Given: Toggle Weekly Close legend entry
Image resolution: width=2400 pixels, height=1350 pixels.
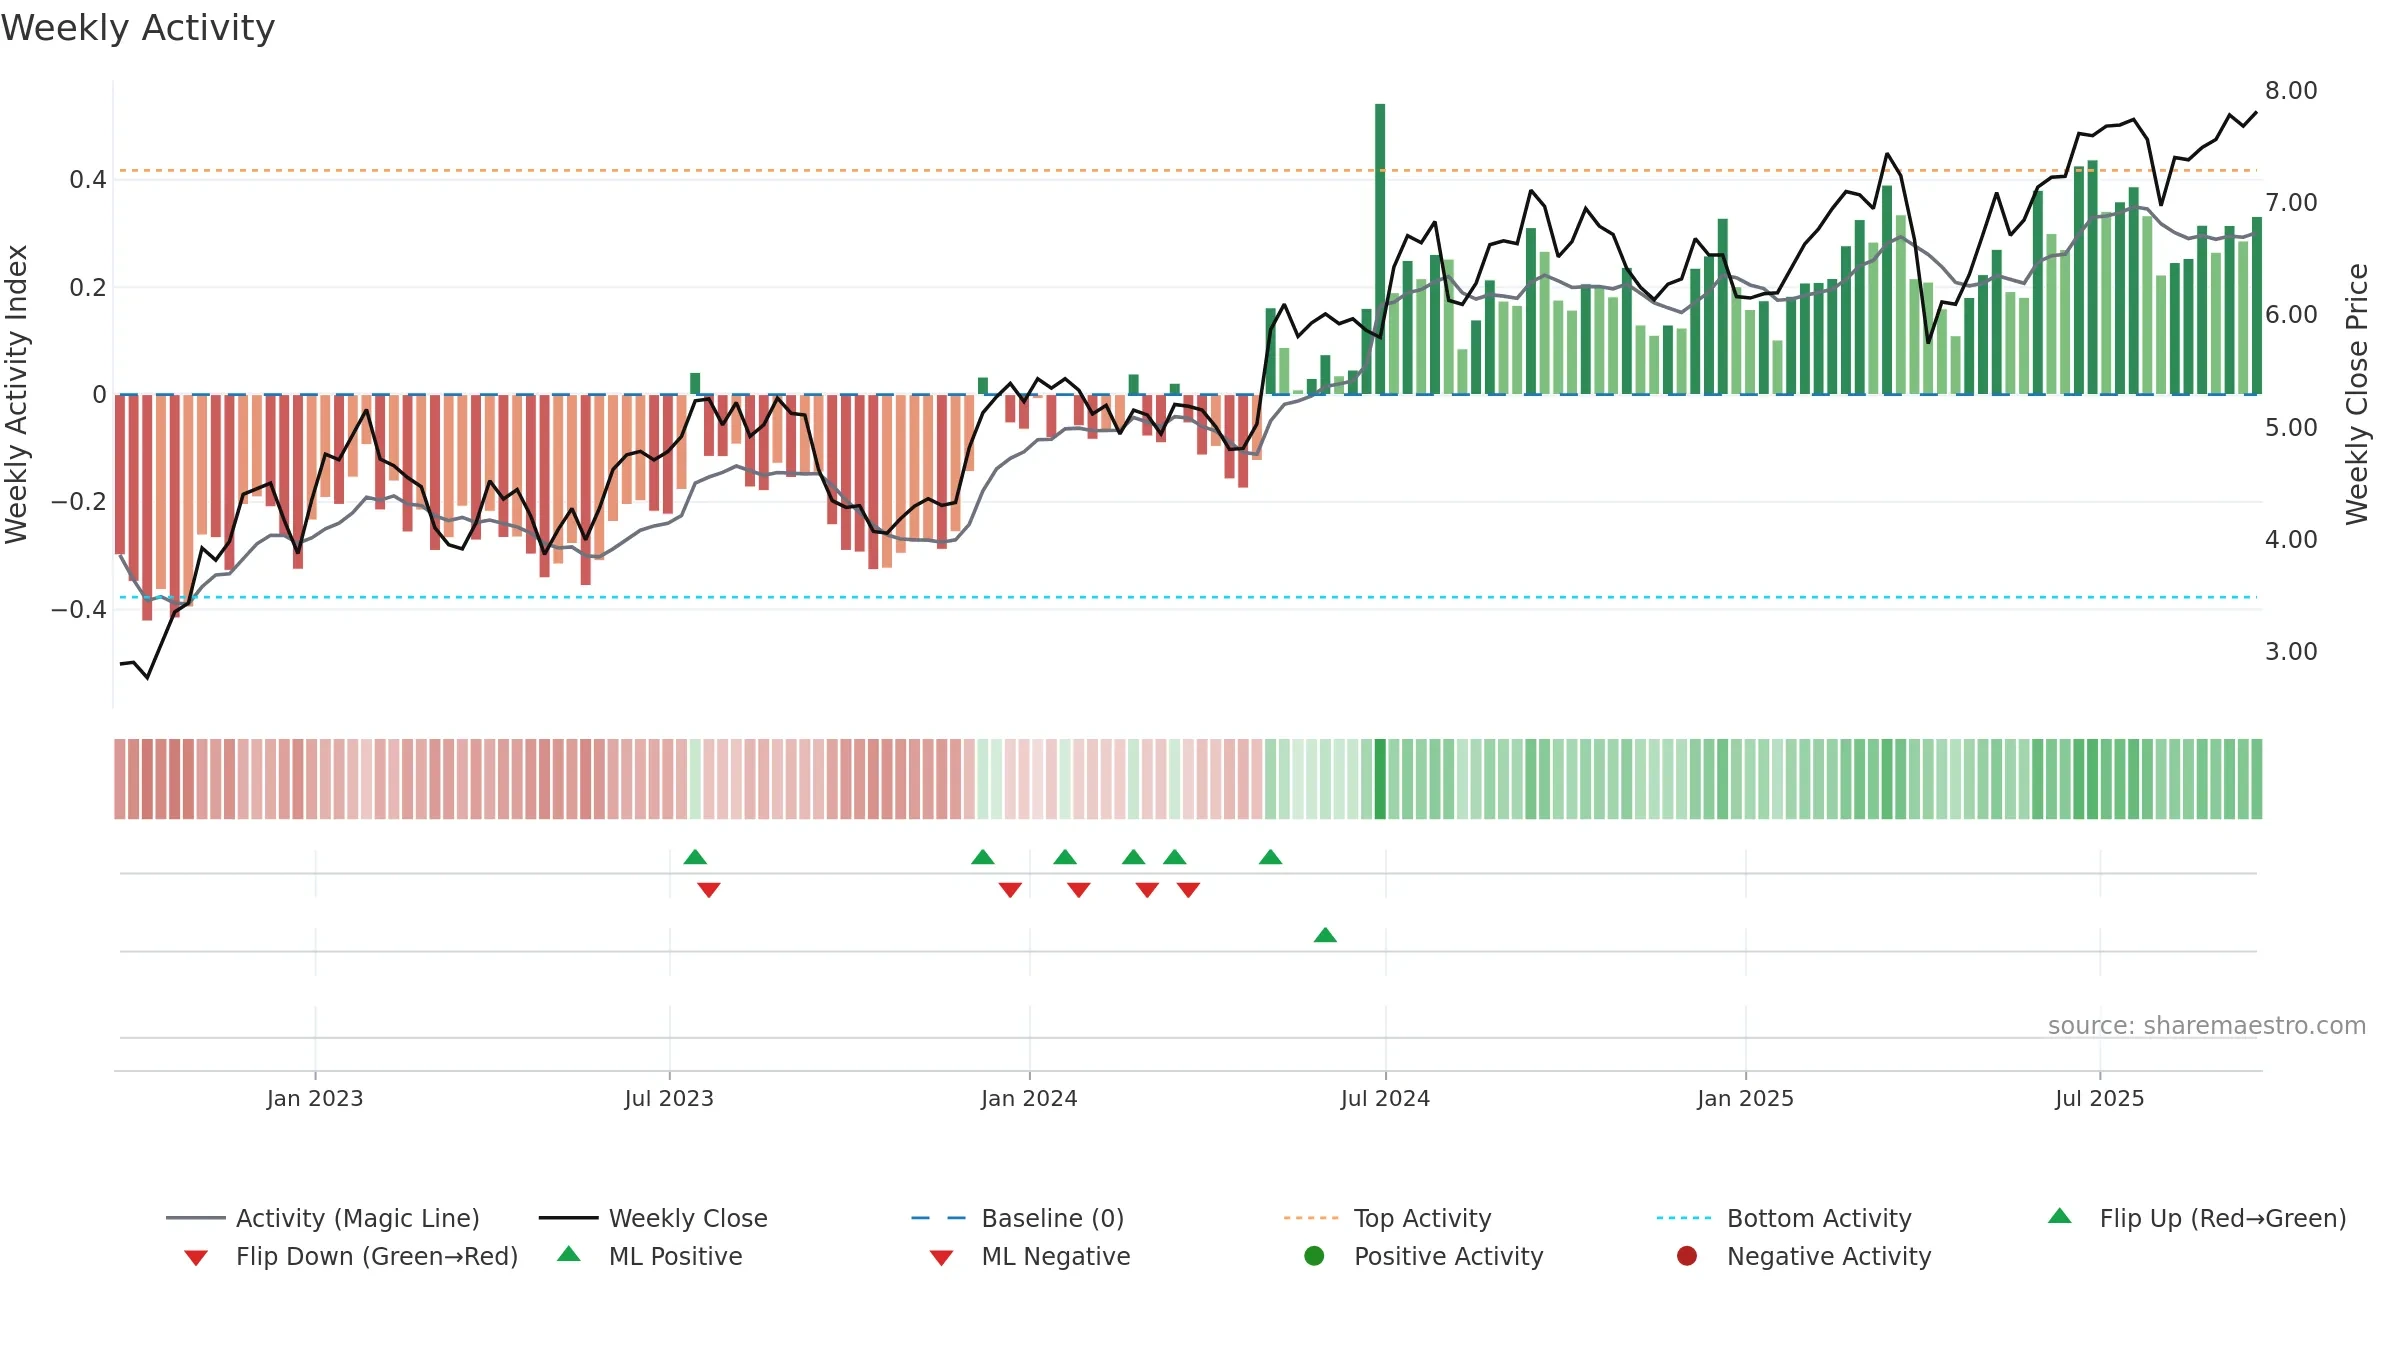Looking at the screenshot, I should [653, 1218].
